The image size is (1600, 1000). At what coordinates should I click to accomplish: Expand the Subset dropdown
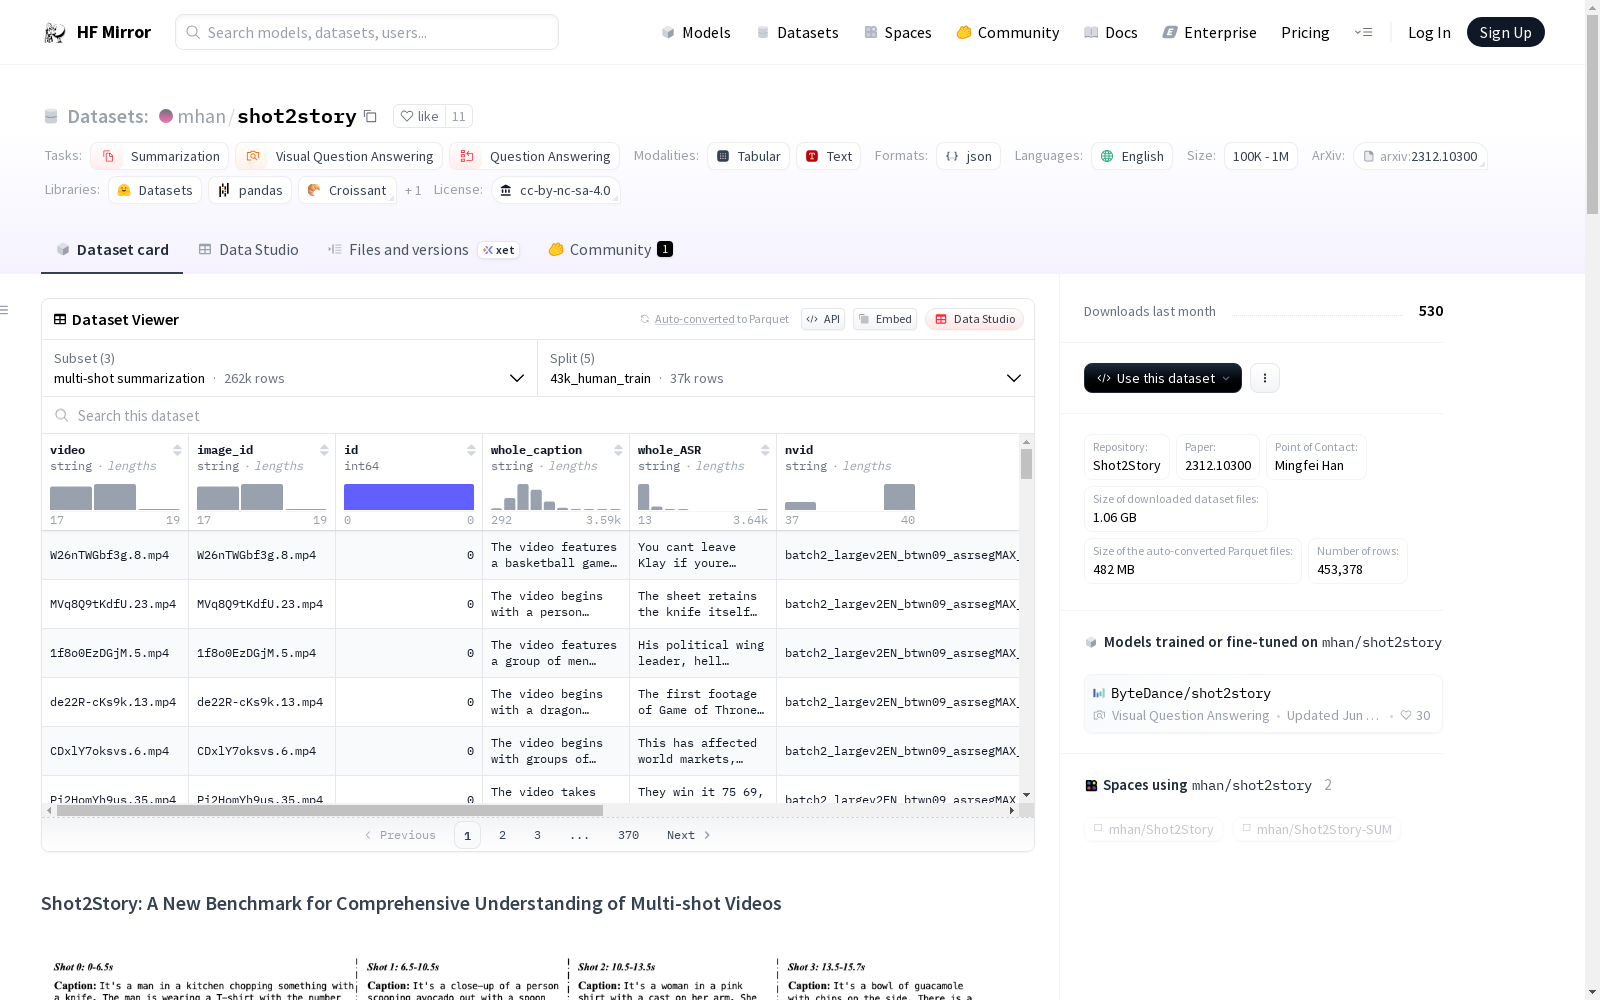pos(290,368)
